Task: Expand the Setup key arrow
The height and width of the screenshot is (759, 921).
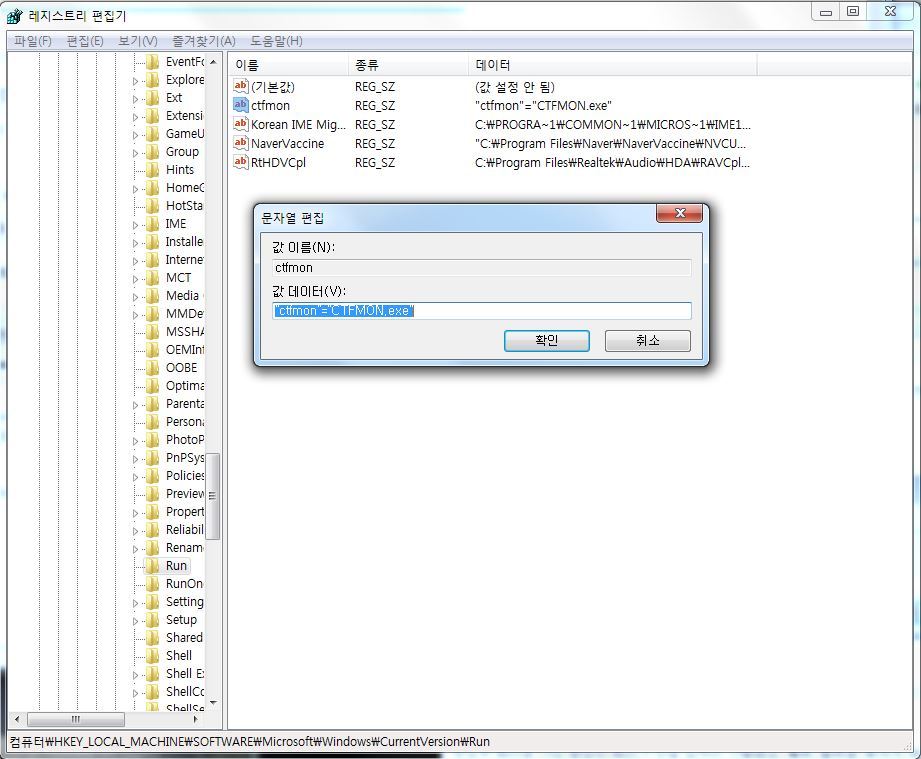Action: [136, 620]
